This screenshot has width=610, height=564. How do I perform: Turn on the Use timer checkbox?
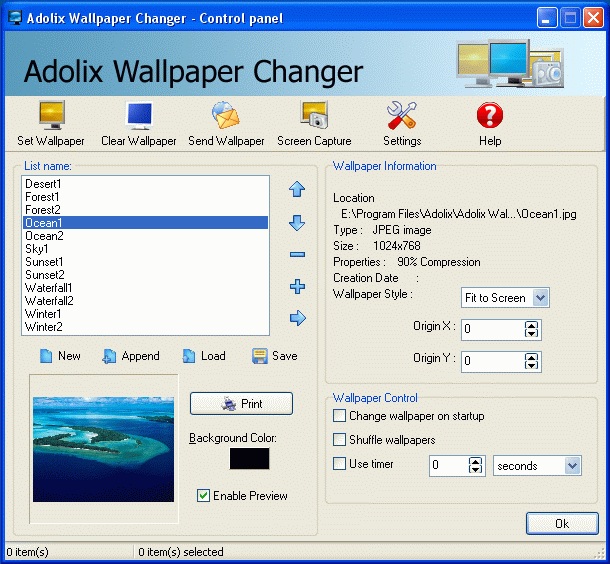tap(339, 464)
